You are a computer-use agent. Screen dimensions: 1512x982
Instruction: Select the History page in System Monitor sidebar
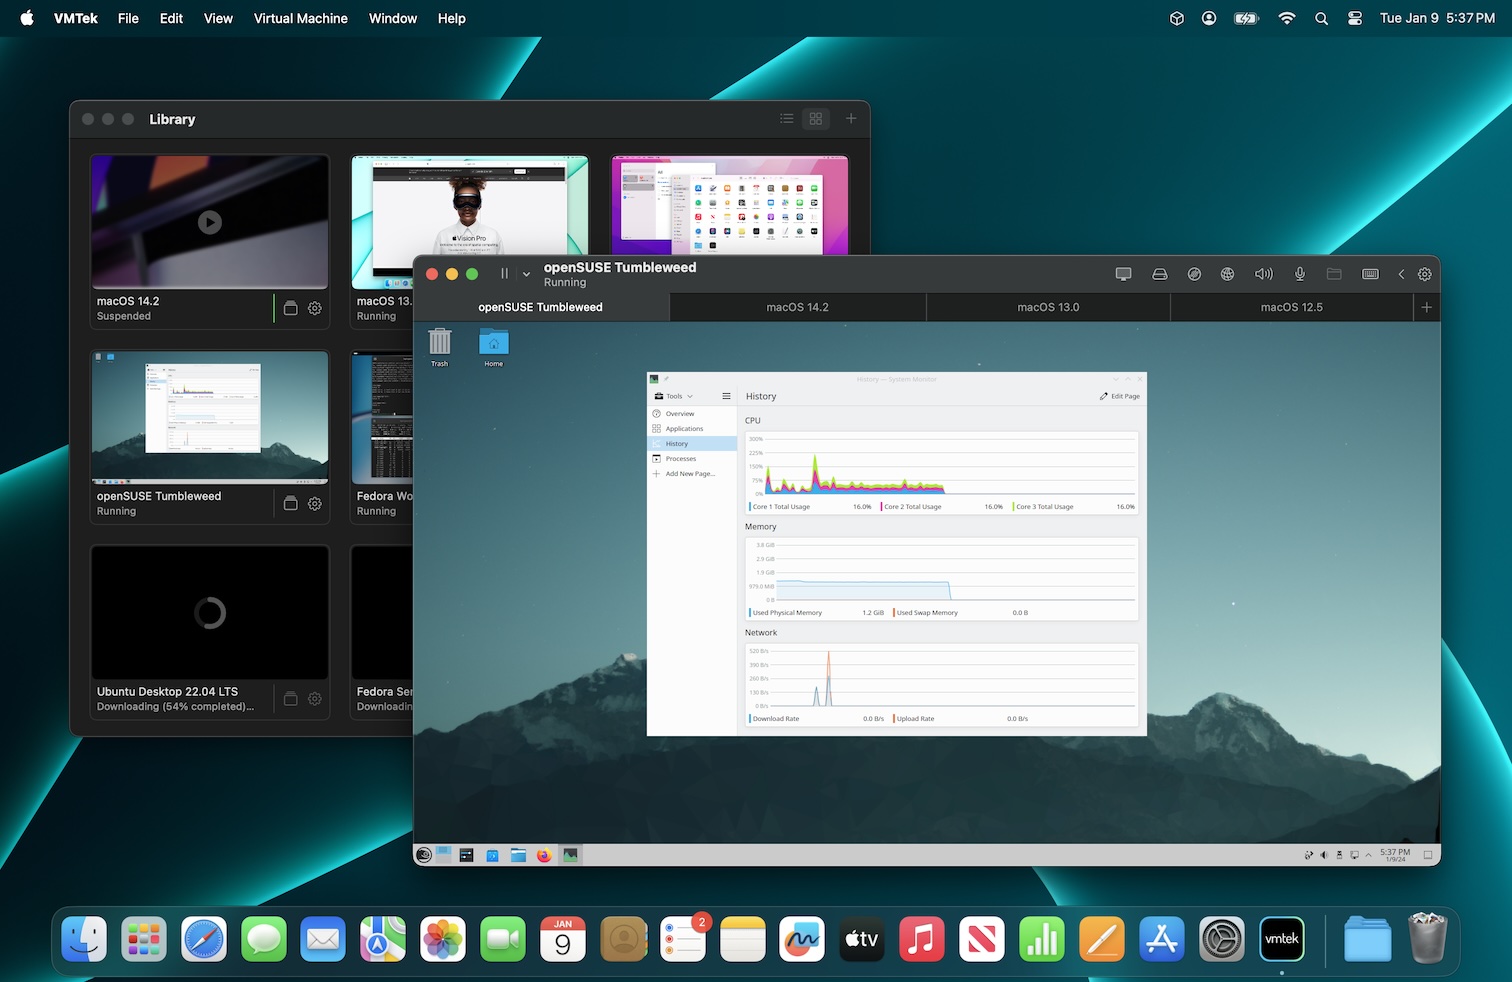(x=691, y=443)
